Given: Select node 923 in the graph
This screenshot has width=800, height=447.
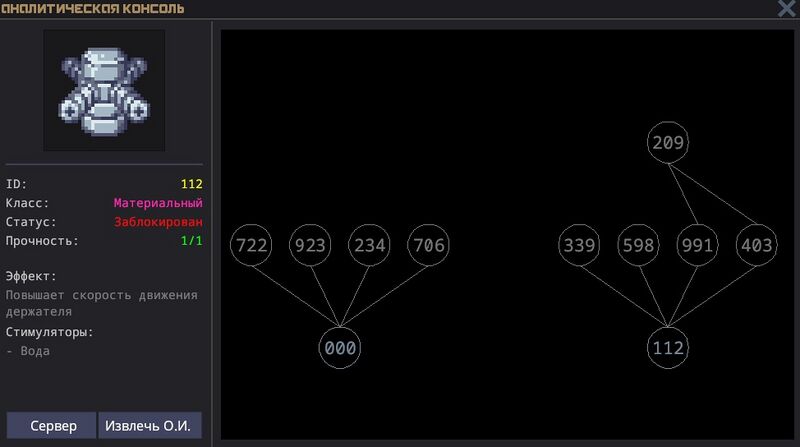Looking at the screenshot, I should click(x=310, y=245).
